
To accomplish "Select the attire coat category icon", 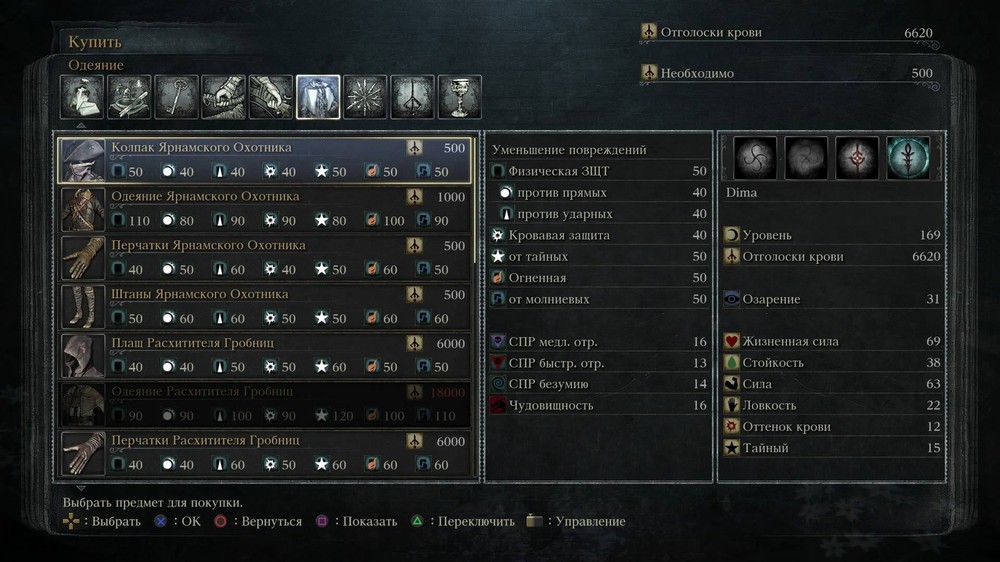I will (x=318, y=97).
